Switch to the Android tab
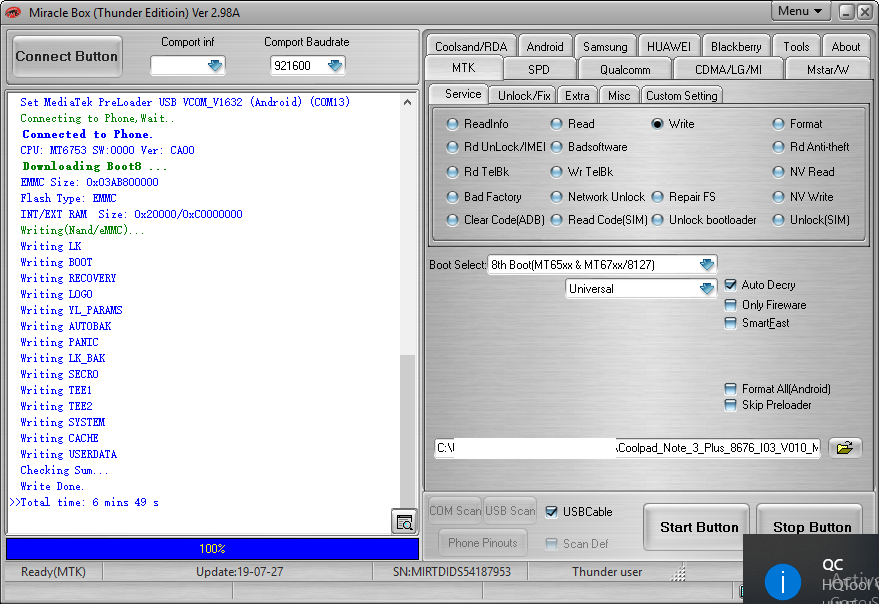Viewport: 879px width, 604px height. [x=545, y=47]
